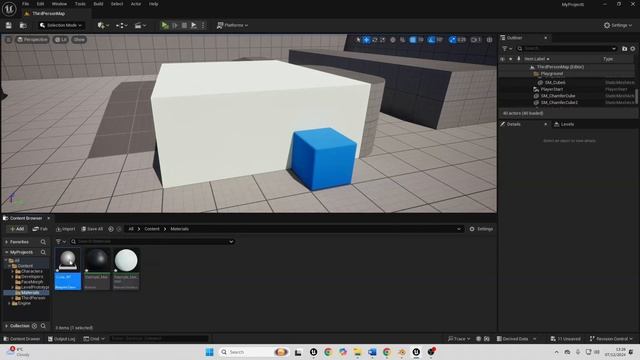
Task: Switch to the Levels tab
Action: coord(564,124)
